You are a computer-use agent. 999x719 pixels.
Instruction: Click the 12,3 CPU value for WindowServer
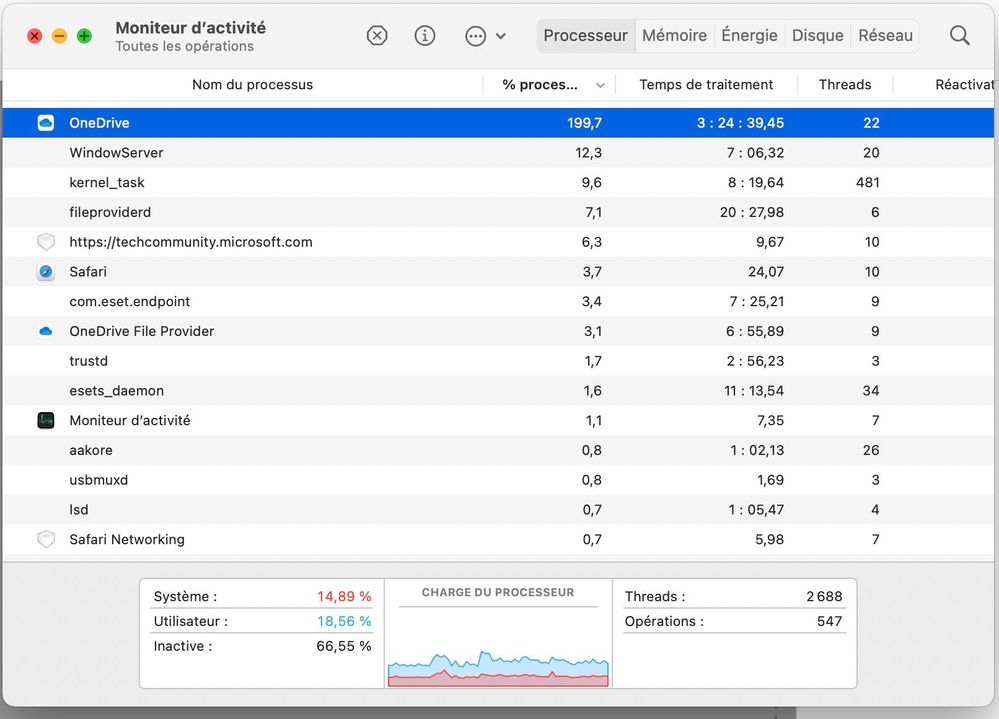(x=589, y=153)
